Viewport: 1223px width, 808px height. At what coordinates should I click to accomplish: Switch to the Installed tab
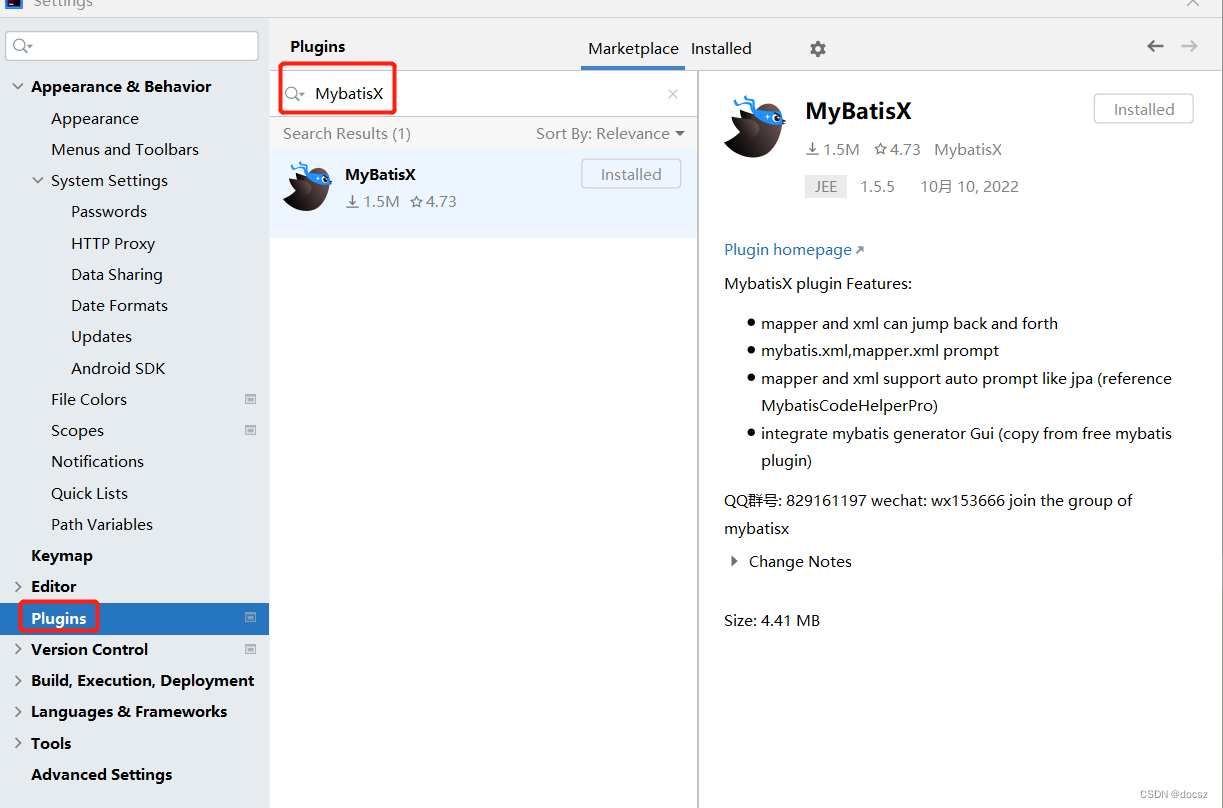coord(721,48)
